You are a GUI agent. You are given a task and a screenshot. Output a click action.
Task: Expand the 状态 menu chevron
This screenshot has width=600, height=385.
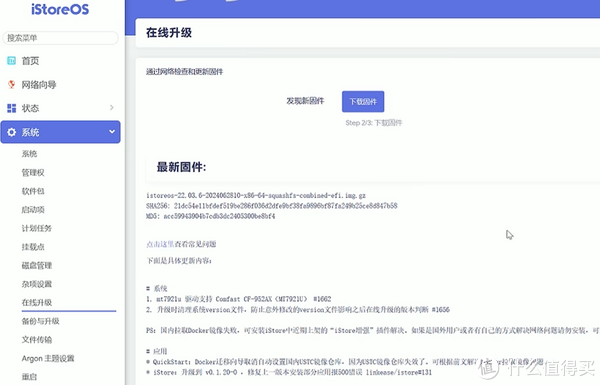111,108
